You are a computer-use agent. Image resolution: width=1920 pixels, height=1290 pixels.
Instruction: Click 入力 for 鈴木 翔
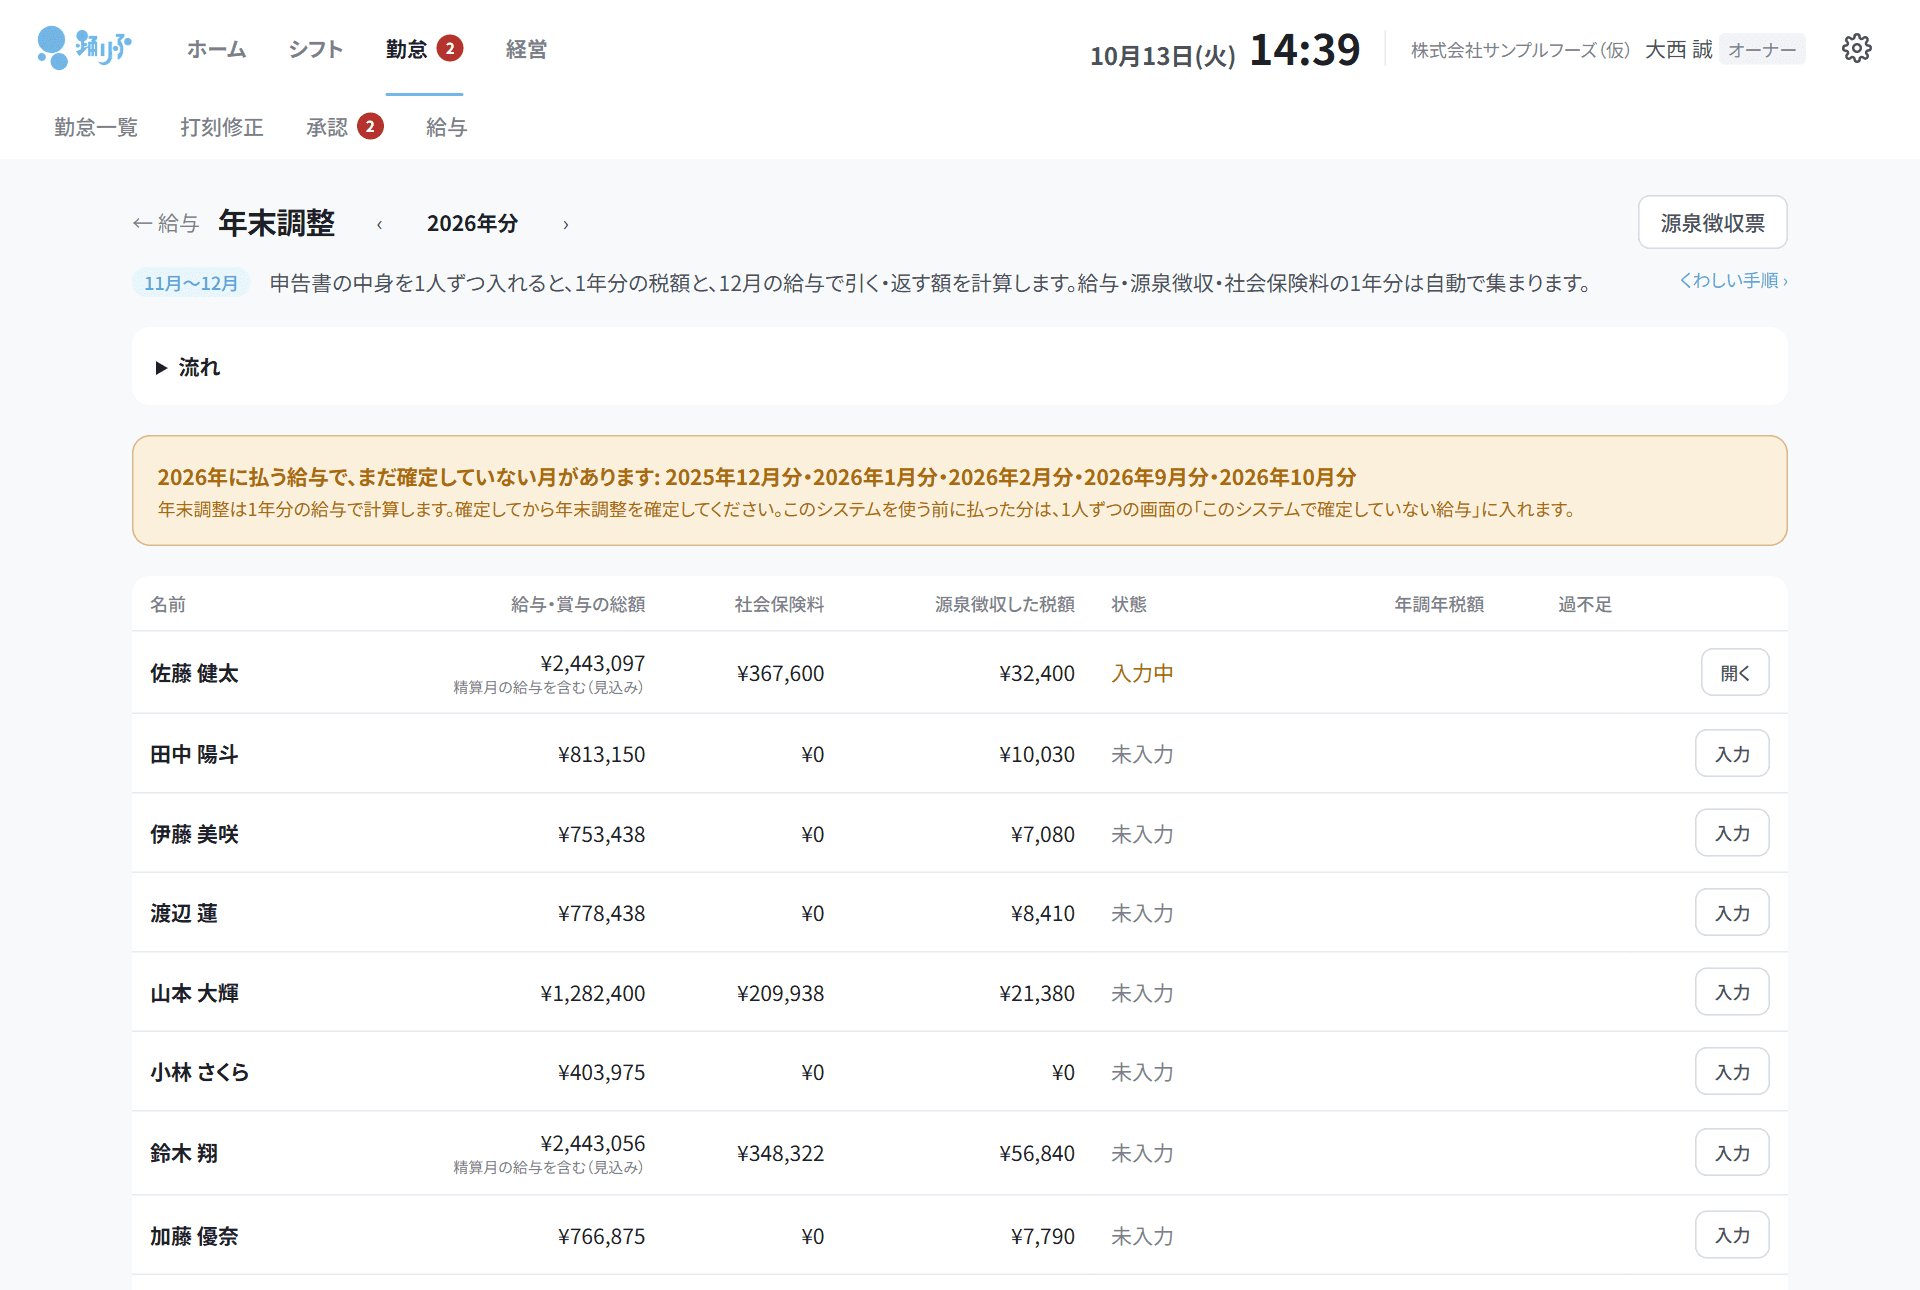(x=1732, y=1153)
